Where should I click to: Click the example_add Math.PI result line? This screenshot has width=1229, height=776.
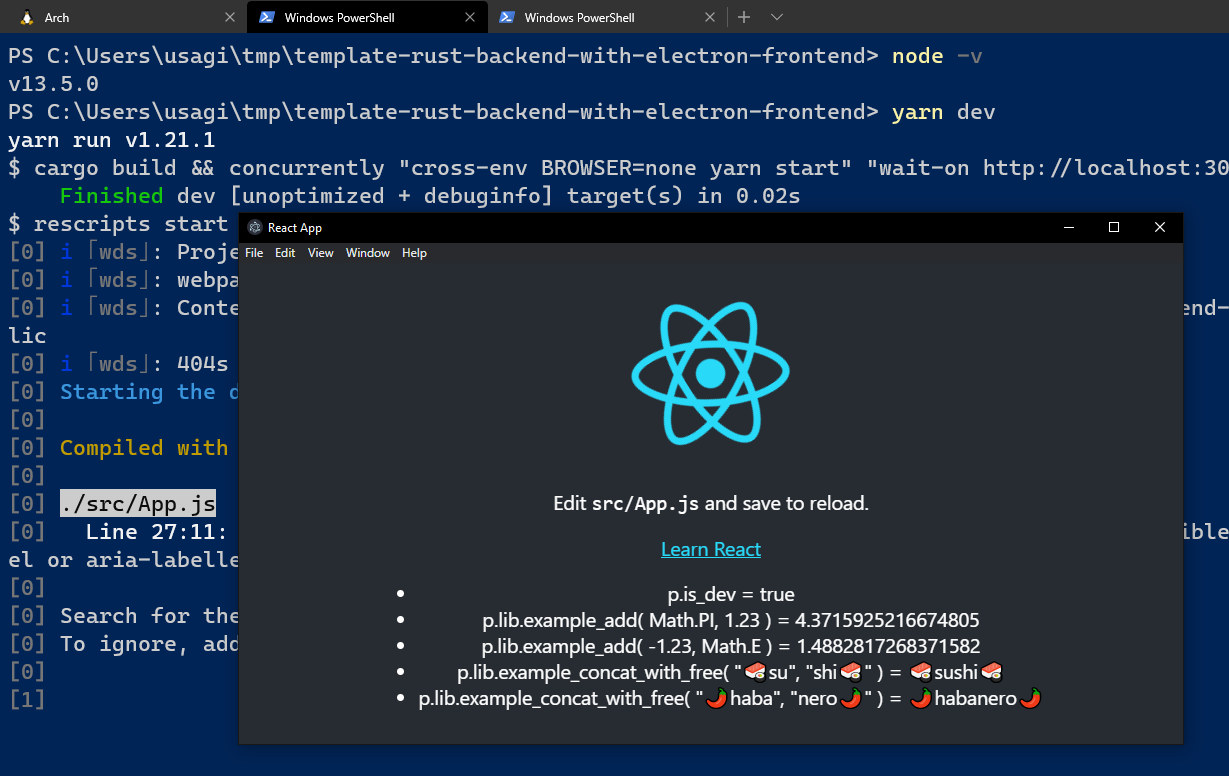731,621
